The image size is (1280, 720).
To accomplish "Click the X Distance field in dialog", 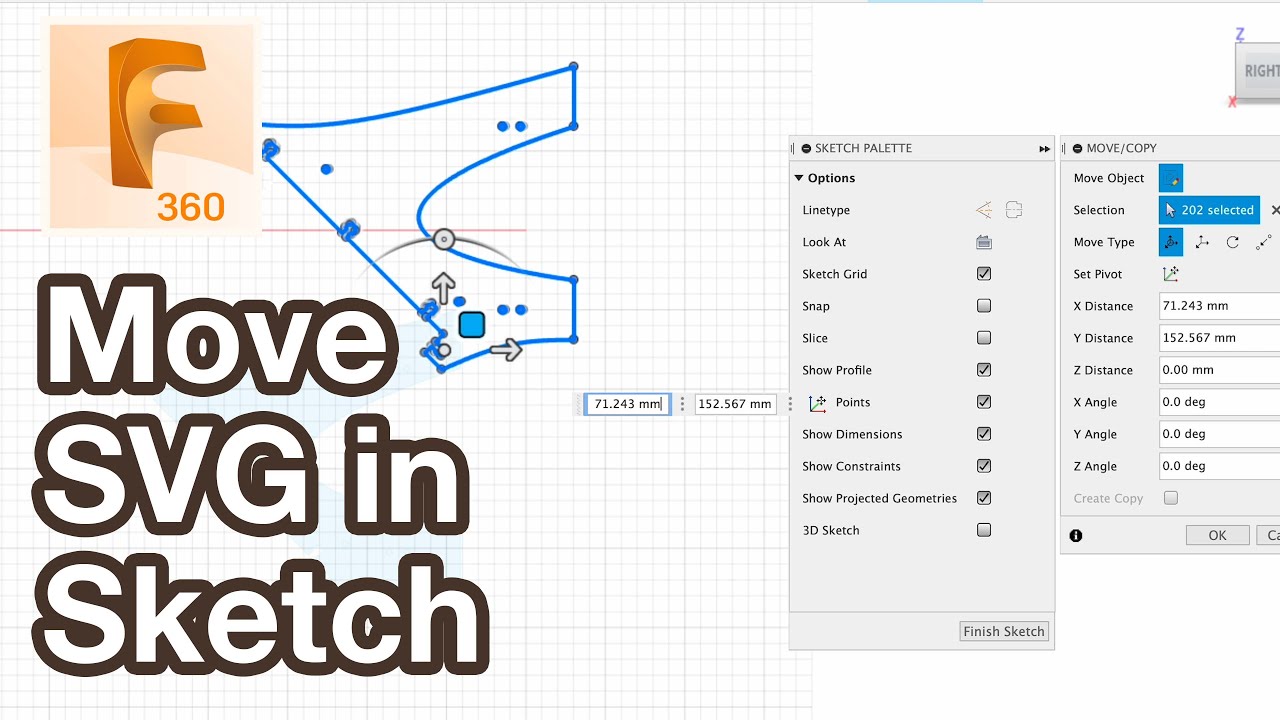I will coord(1219,306).
